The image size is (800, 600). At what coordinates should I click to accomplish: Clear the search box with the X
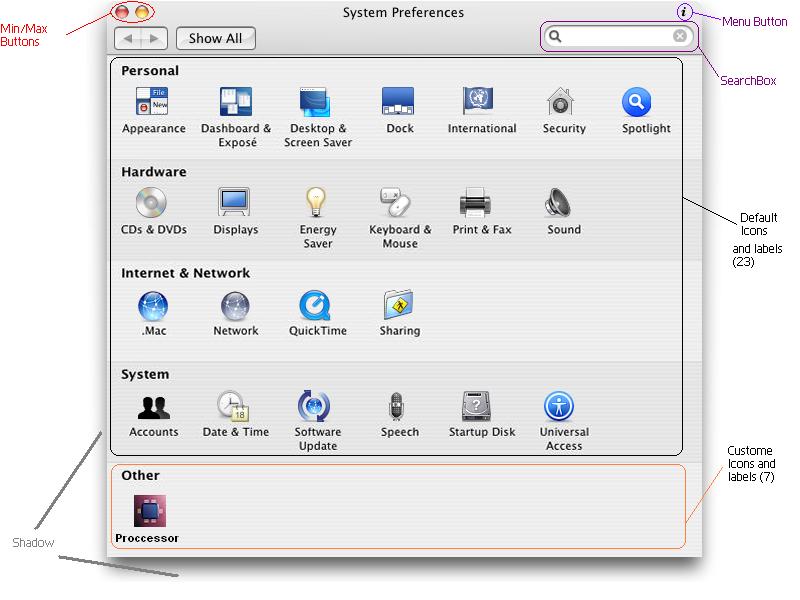(680, 36)
